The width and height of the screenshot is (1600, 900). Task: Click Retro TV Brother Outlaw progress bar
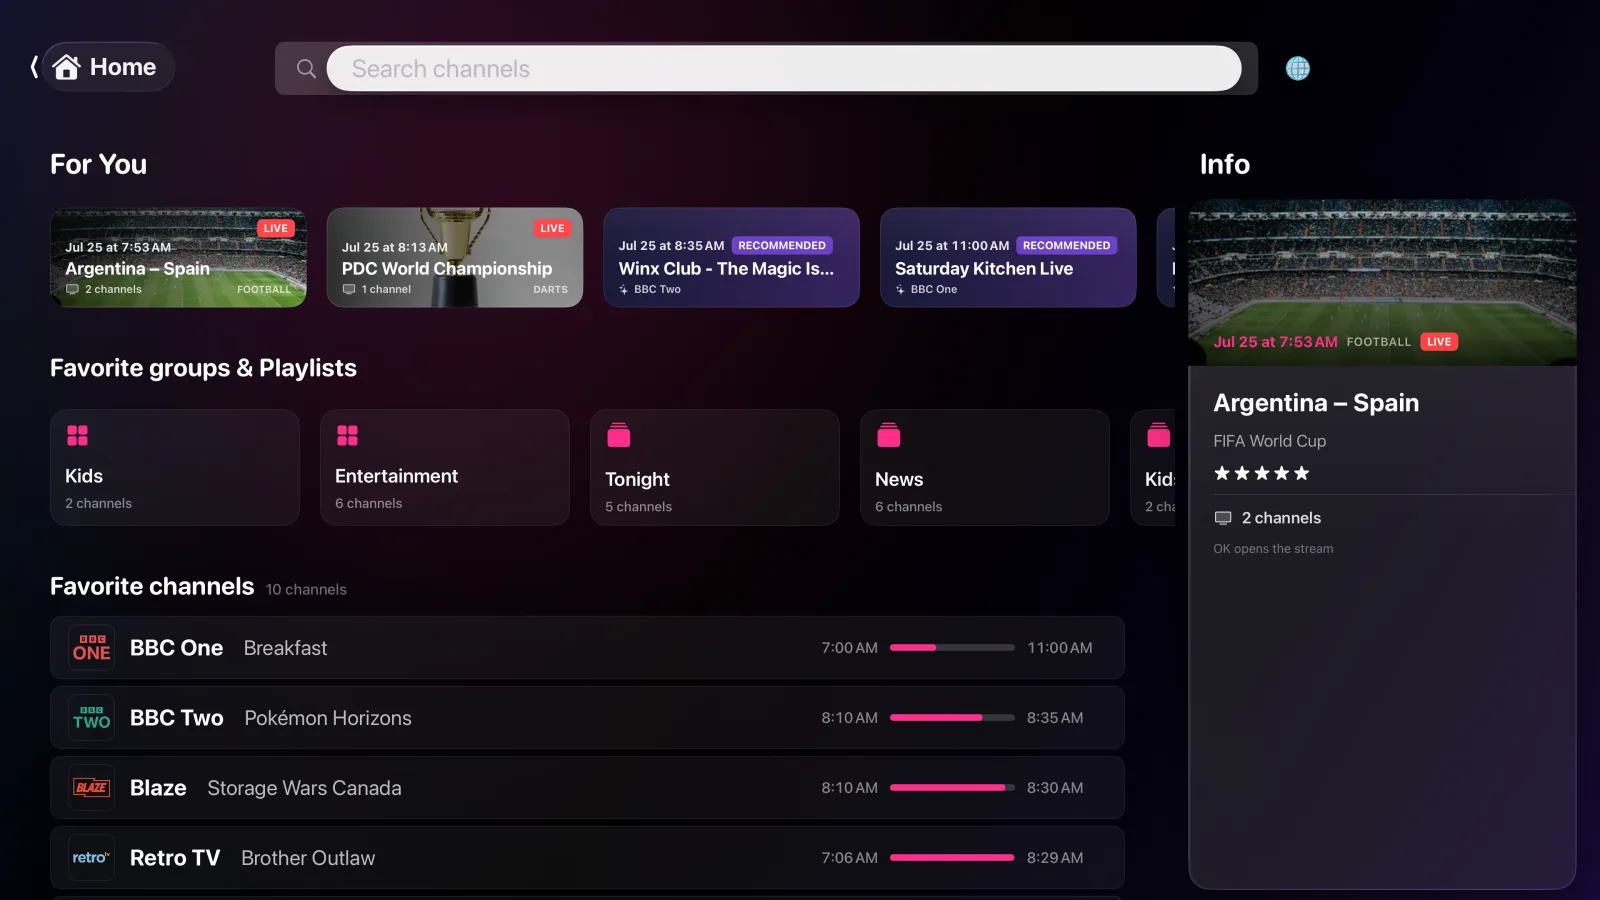(x=952, y=858)
